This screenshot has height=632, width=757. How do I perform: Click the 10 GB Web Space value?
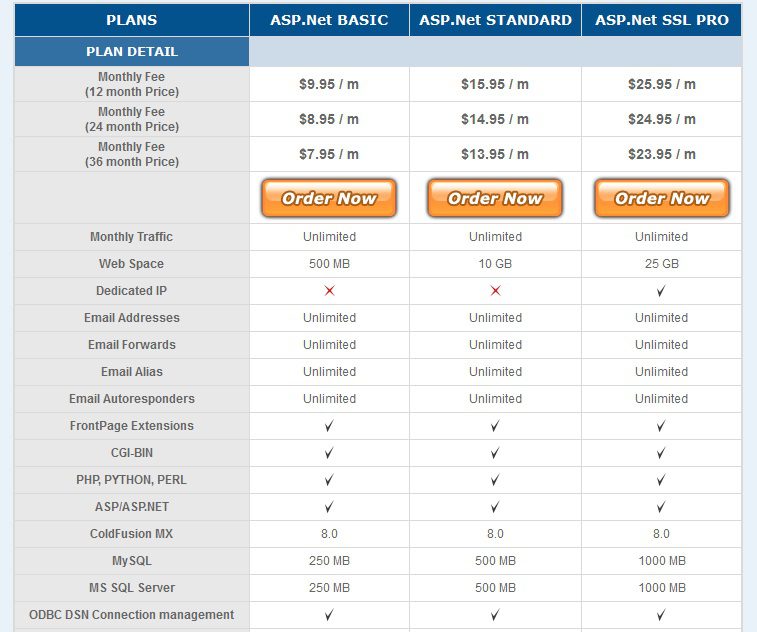(495, 264)
